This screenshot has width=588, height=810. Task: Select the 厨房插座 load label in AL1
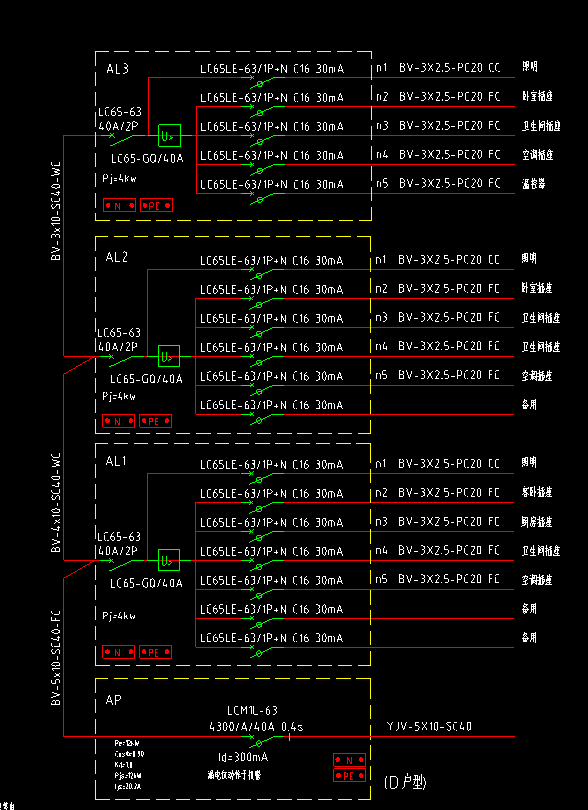pyautogui.click(x=537, y=521)
